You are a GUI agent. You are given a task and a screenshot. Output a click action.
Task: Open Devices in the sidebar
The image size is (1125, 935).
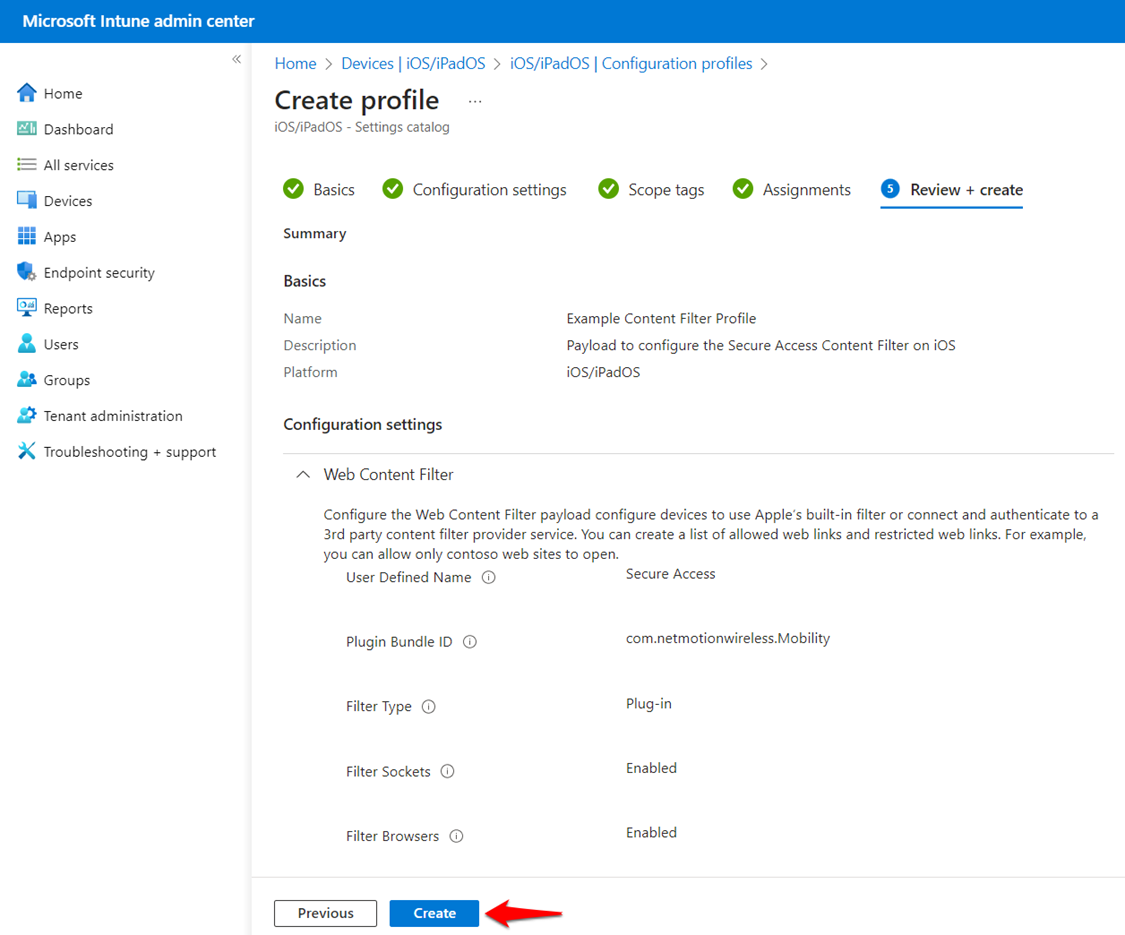coord(67,201)
